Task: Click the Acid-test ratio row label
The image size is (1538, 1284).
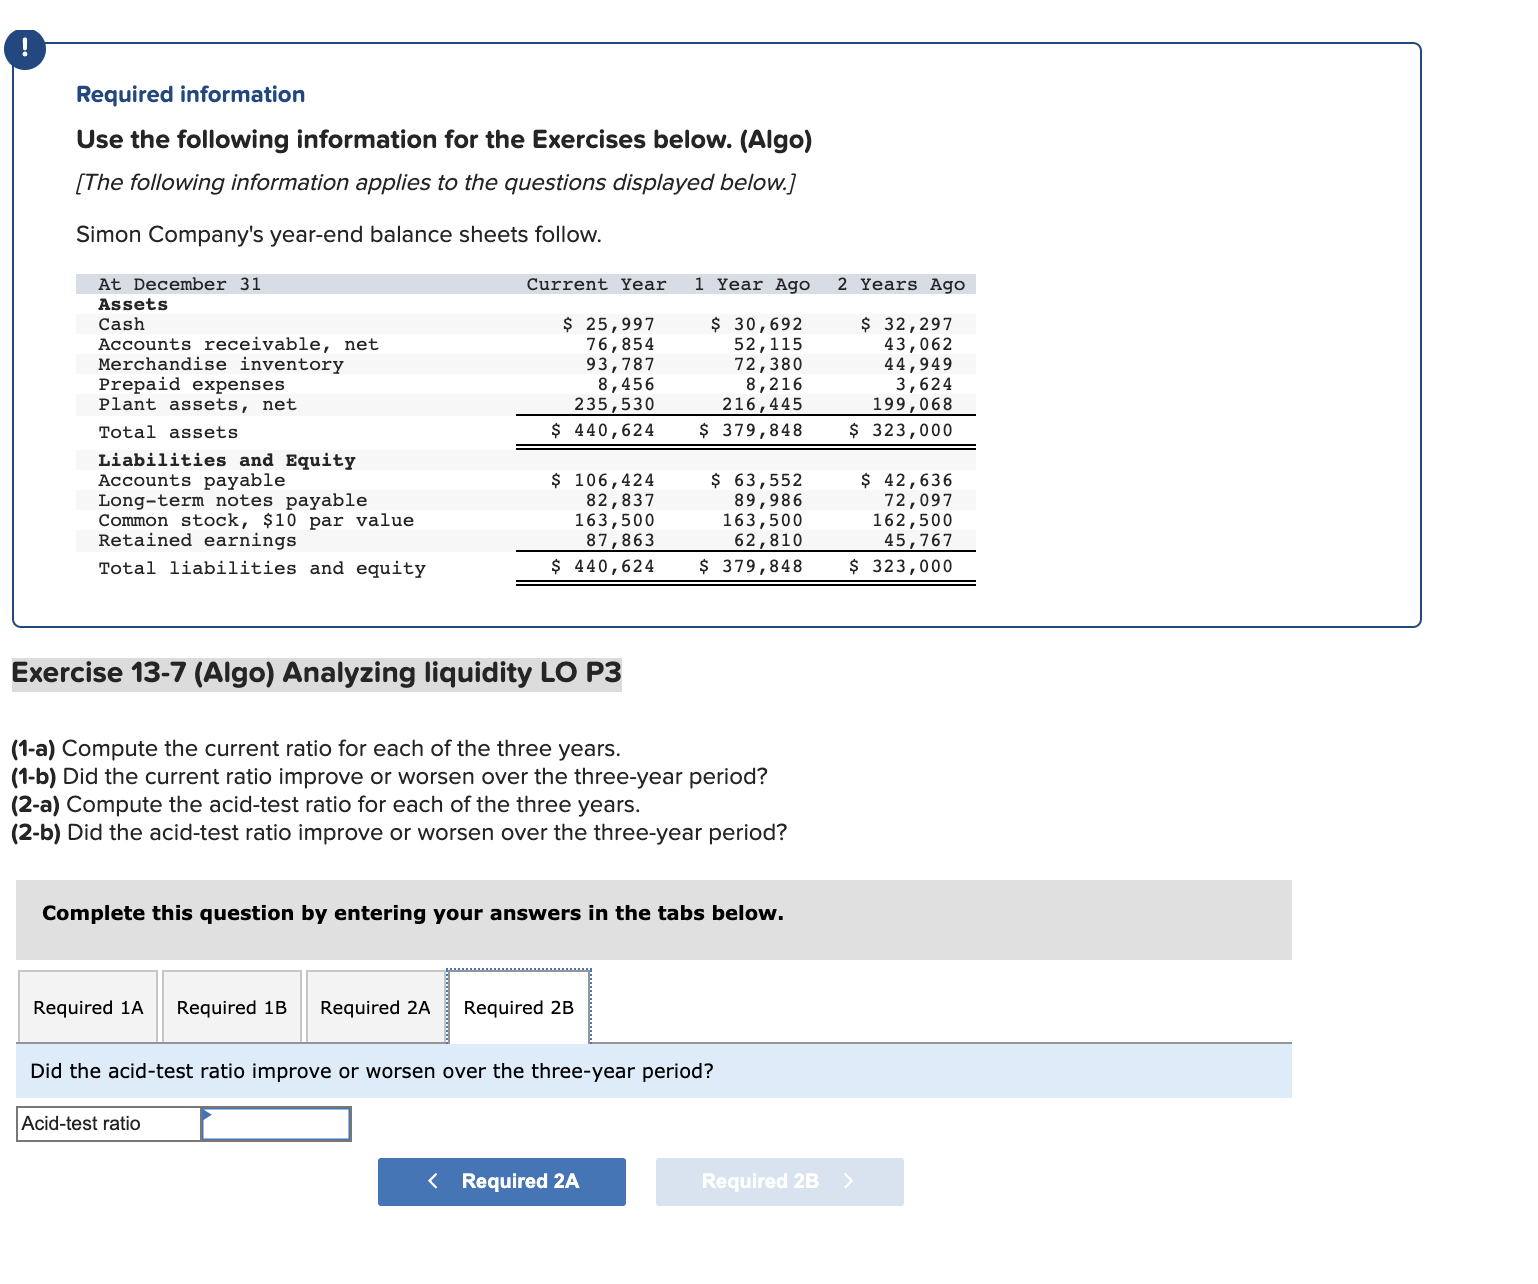Action: pyautogui.click(x=109, y=1124)
